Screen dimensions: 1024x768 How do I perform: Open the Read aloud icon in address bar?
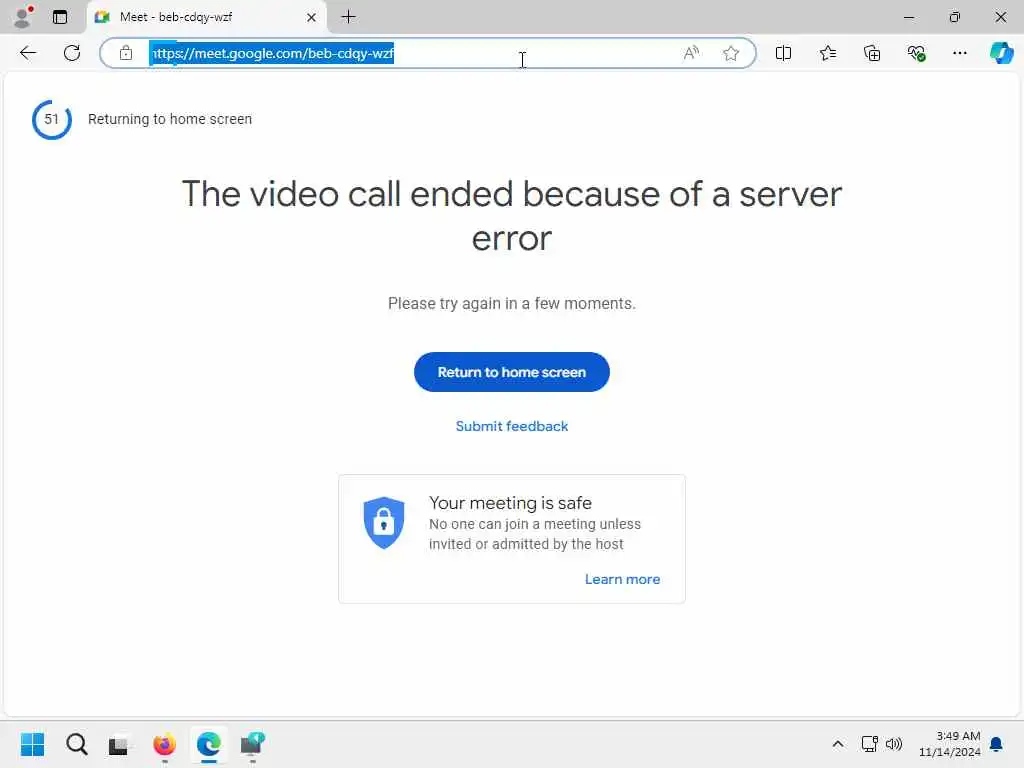point(691,53)
